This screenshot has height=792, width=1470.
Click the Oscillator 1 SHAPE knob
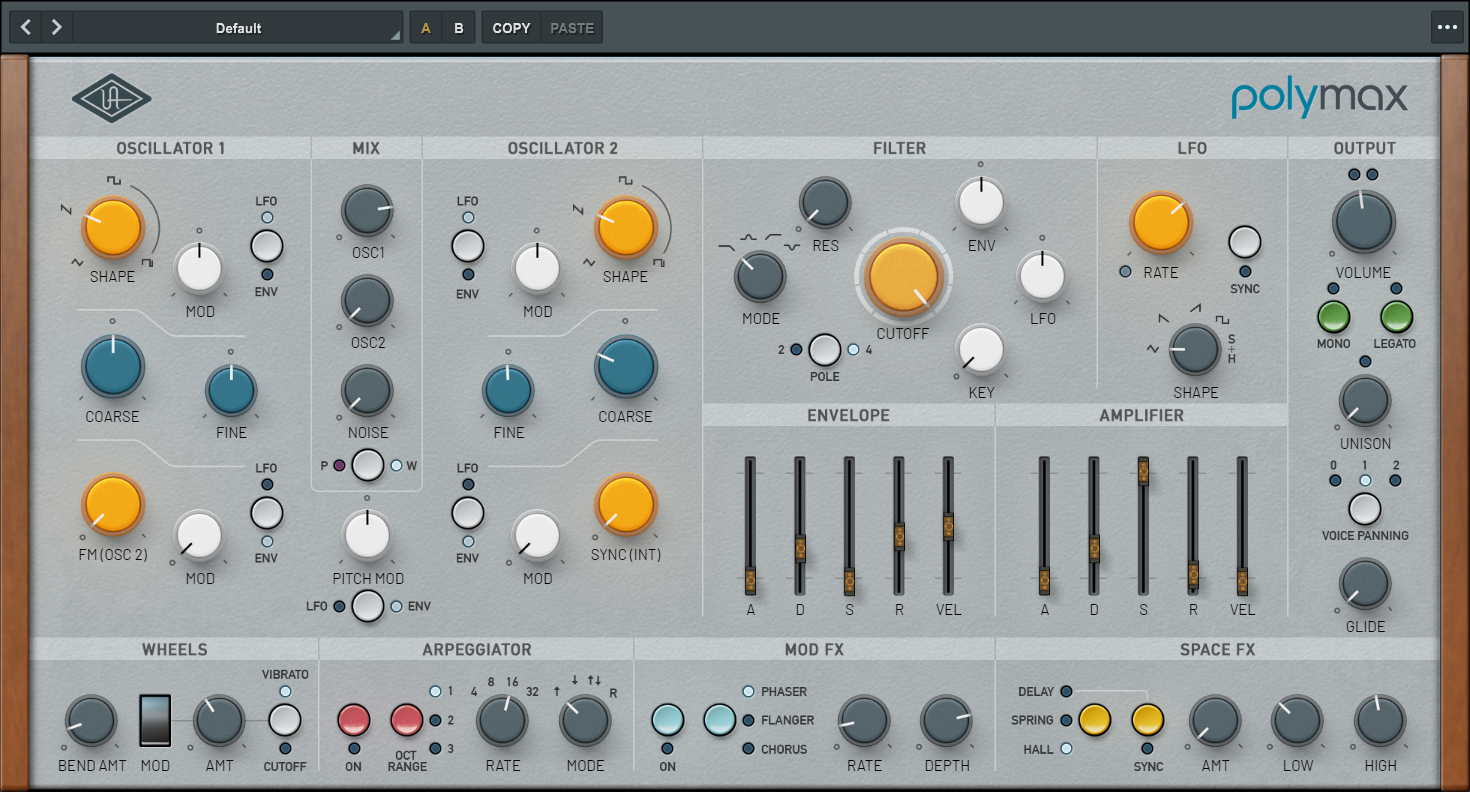113,227
